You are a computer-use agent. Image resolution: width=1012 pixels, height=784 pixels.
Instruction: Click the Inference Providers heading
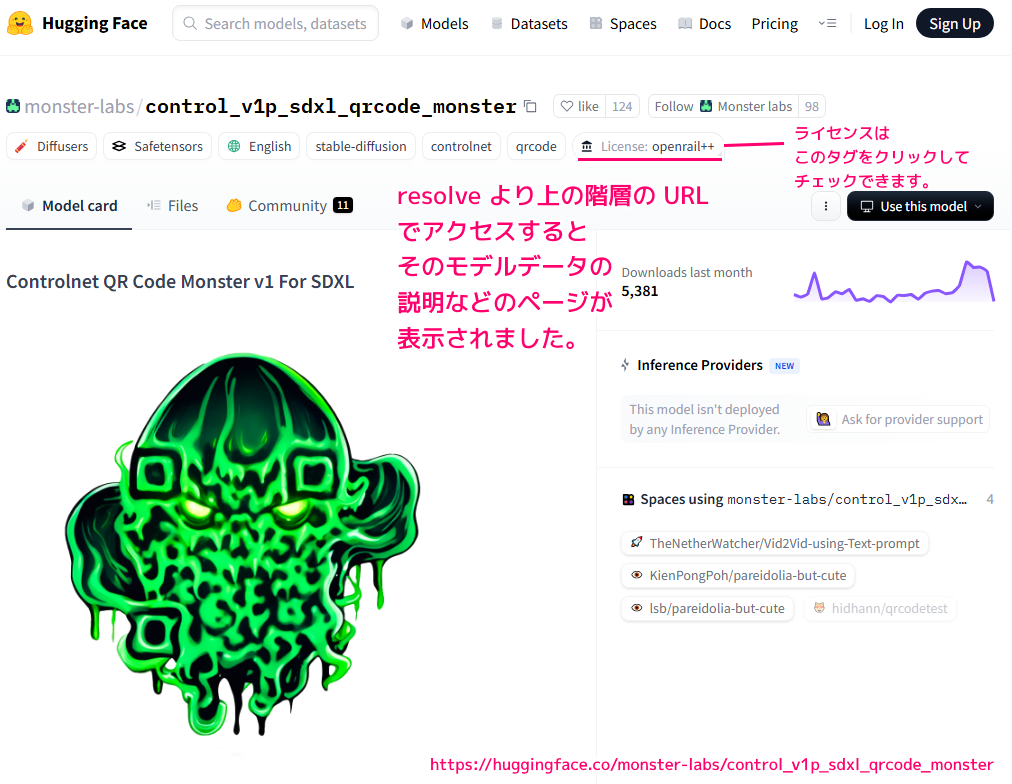click(700, 365)
